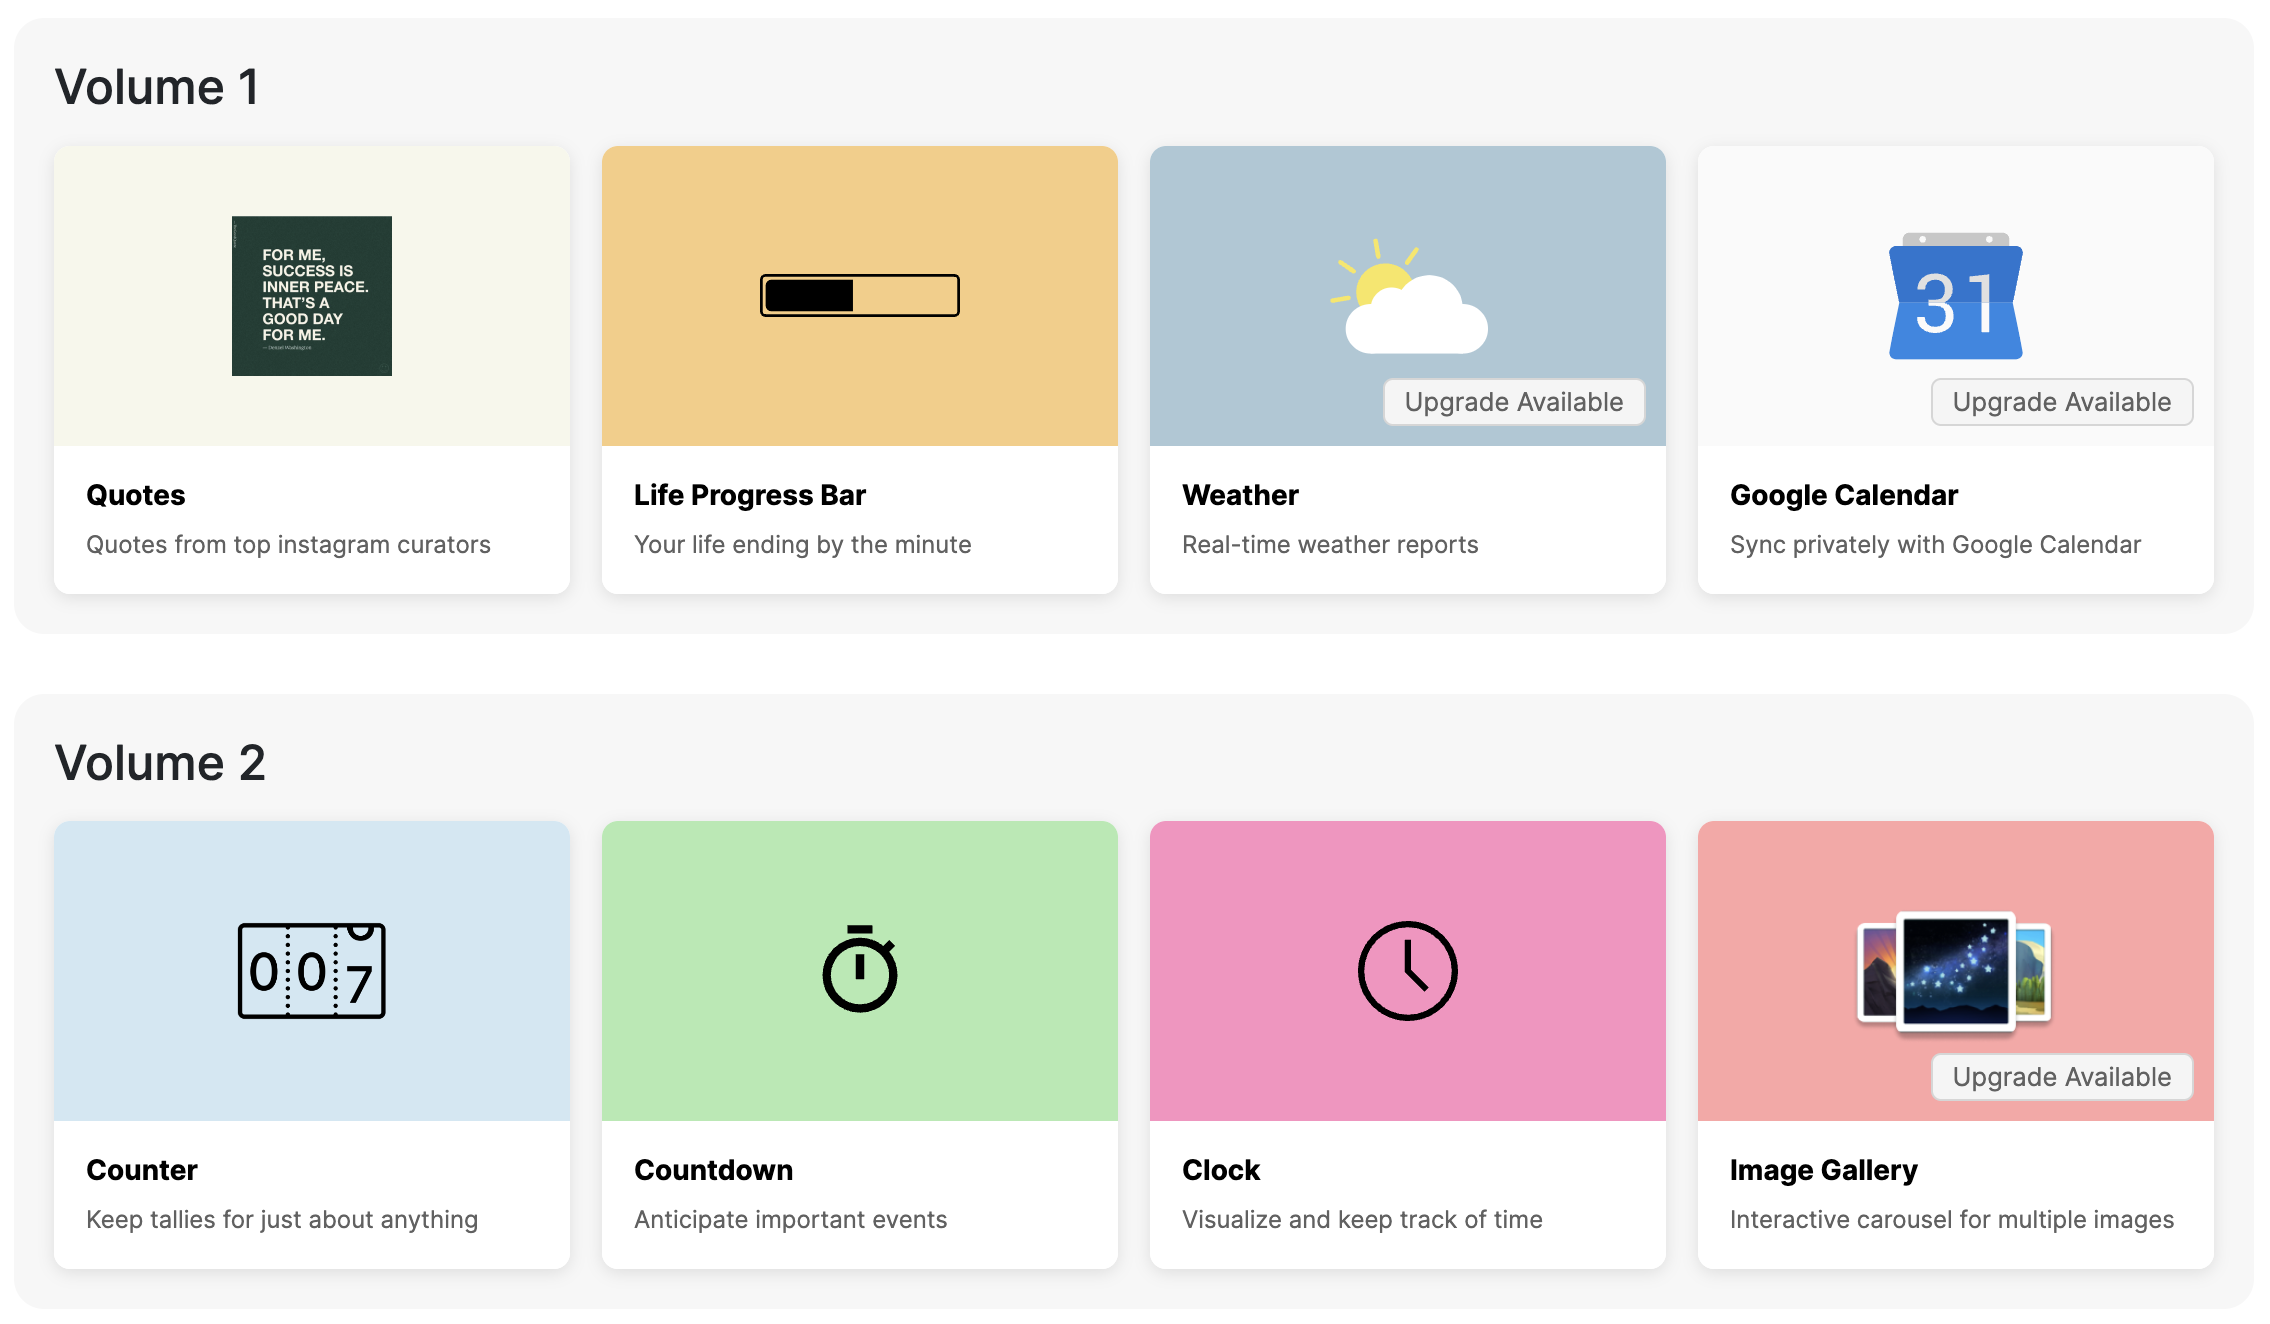Select the Clock widget clock icon

(1407, 968)
